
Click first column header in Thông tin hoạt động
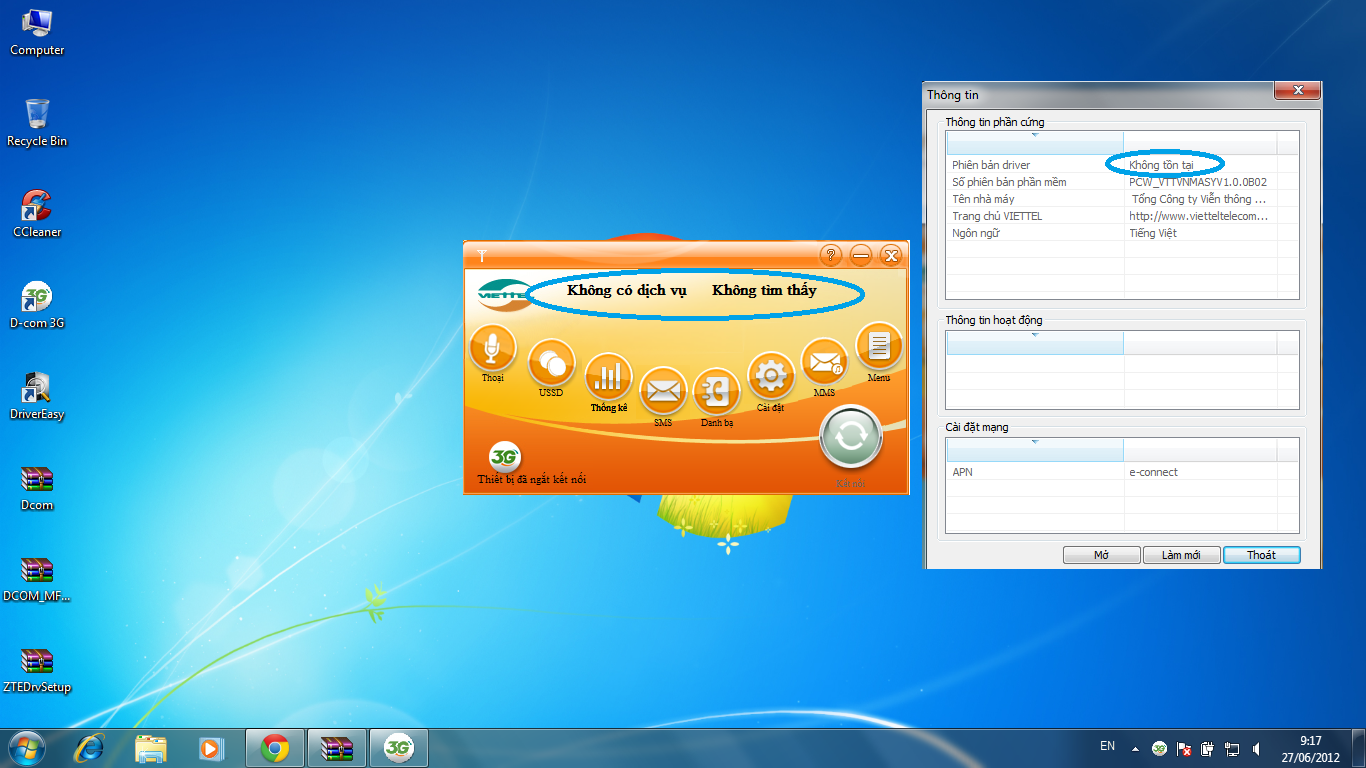[x=1035, y=343]
